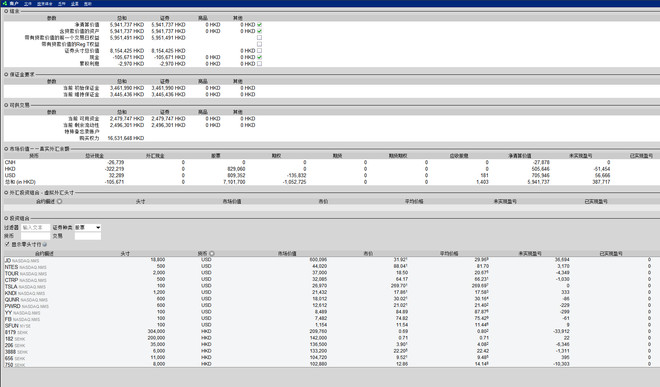
Task: Collapse the 外汇投资组合 virtual FX section
Action: [x=6, y=193]
